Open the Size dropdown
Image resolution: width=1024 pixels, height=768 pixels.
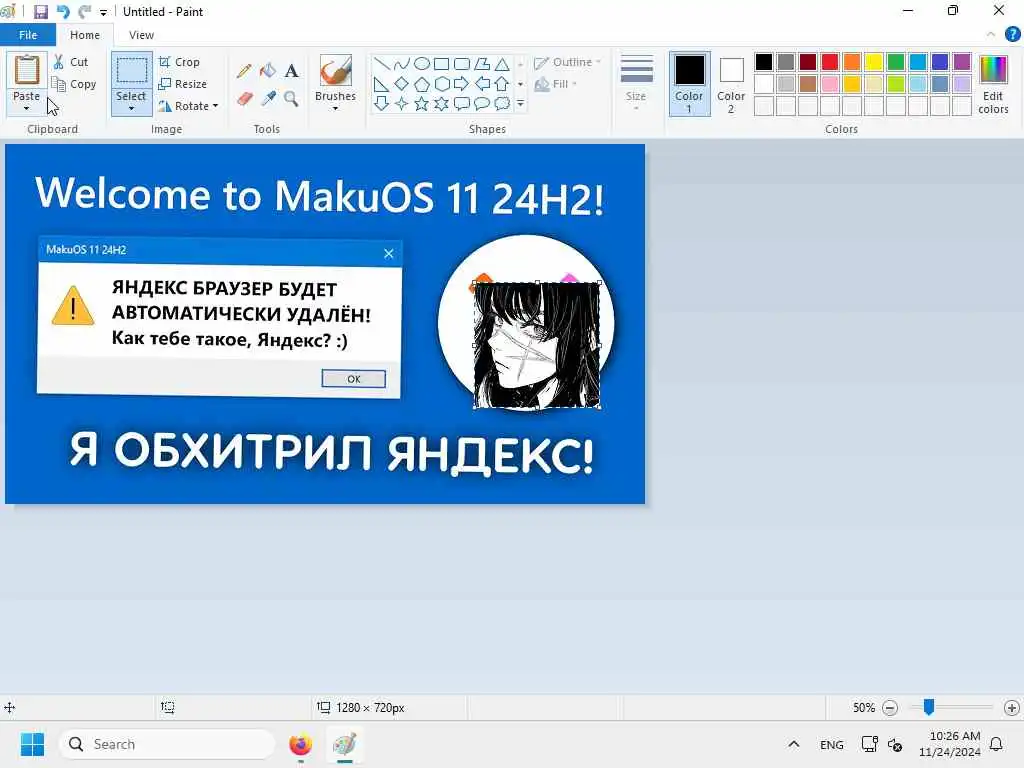[636, 84]
